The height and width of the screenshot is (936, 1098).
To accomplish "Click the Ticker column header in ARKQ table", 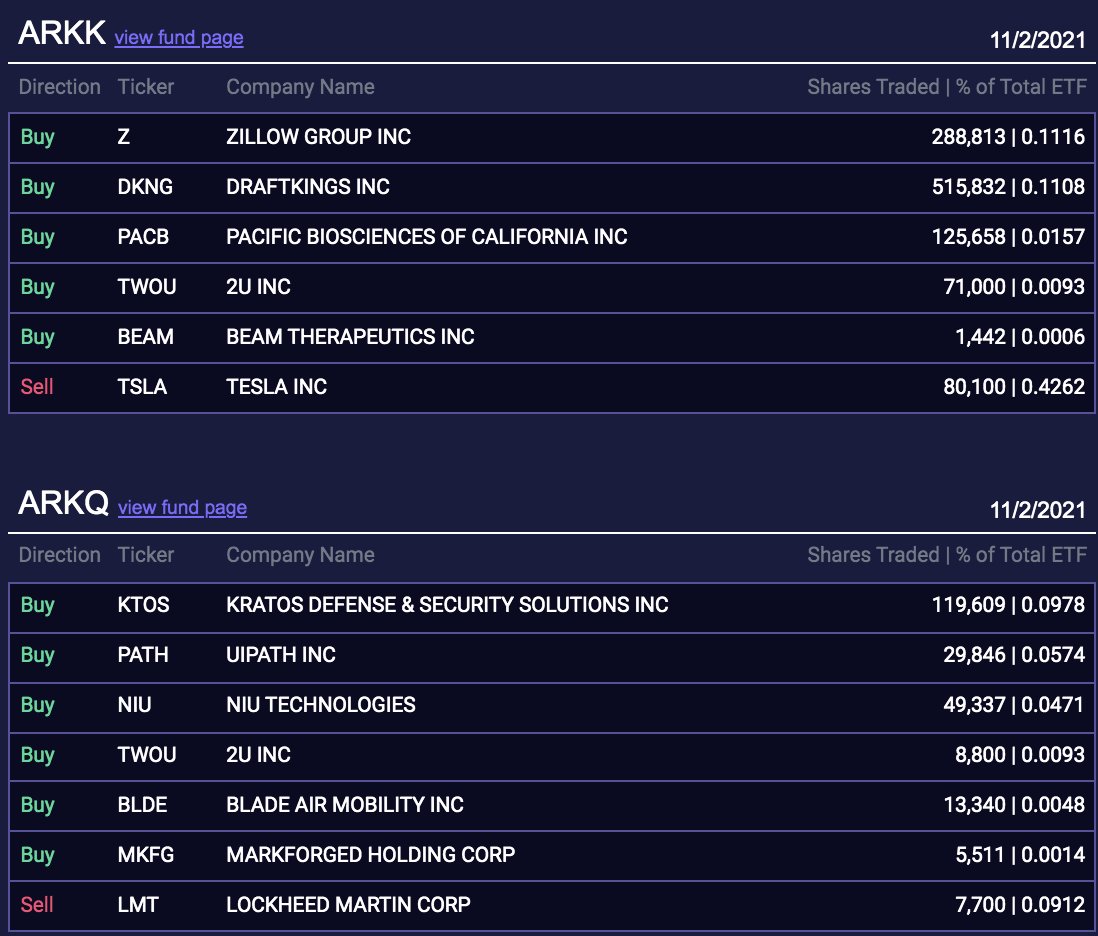I will click(x=146, y=554).
